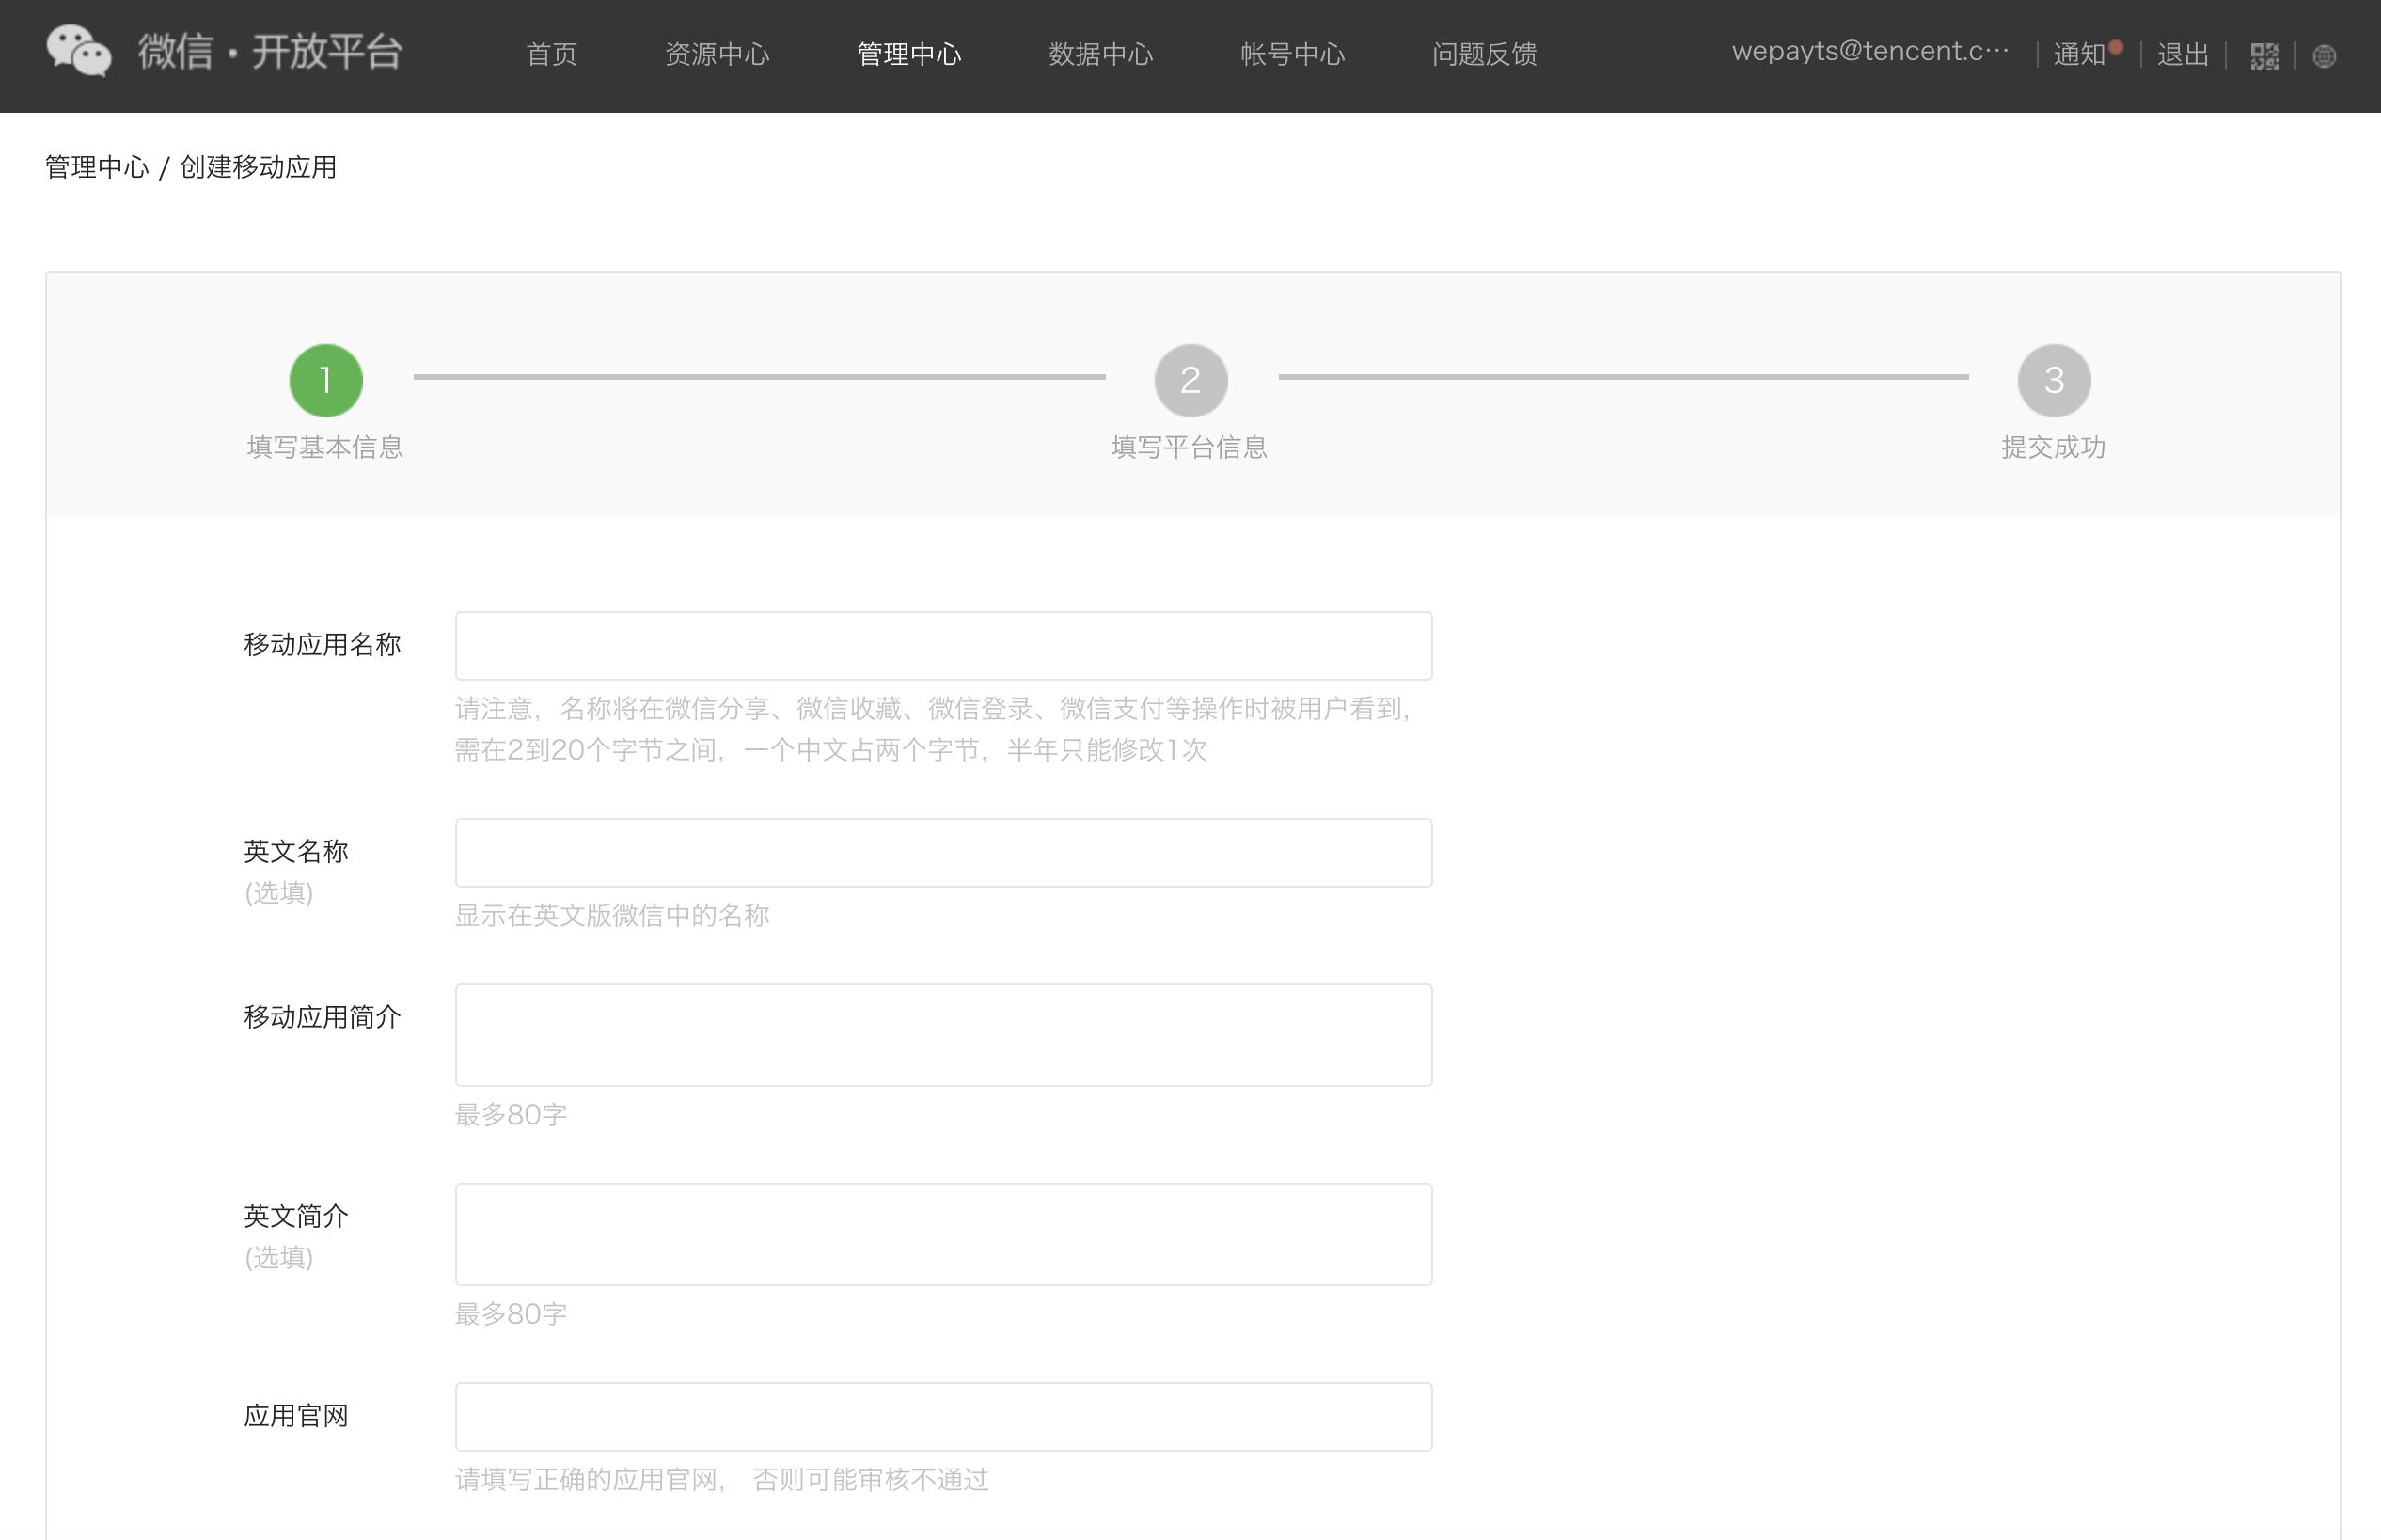The image size is (2381, 1540).
Task: Click the wepayts@tencent account email
Action: pos(1870,52)
